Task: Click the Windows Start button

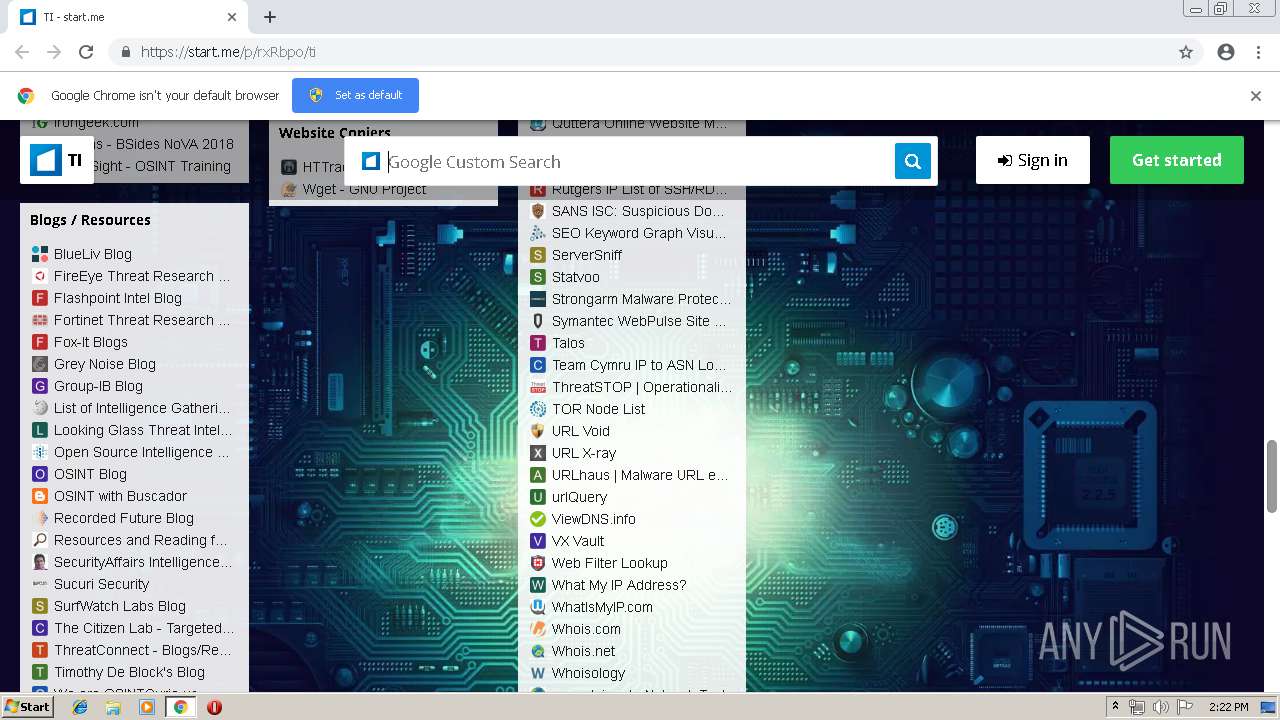Action: (x=28, y=707)
